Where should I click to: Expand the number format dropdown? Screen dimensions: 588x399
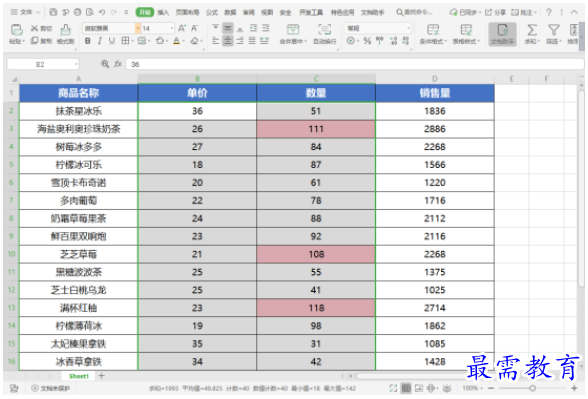408,28
